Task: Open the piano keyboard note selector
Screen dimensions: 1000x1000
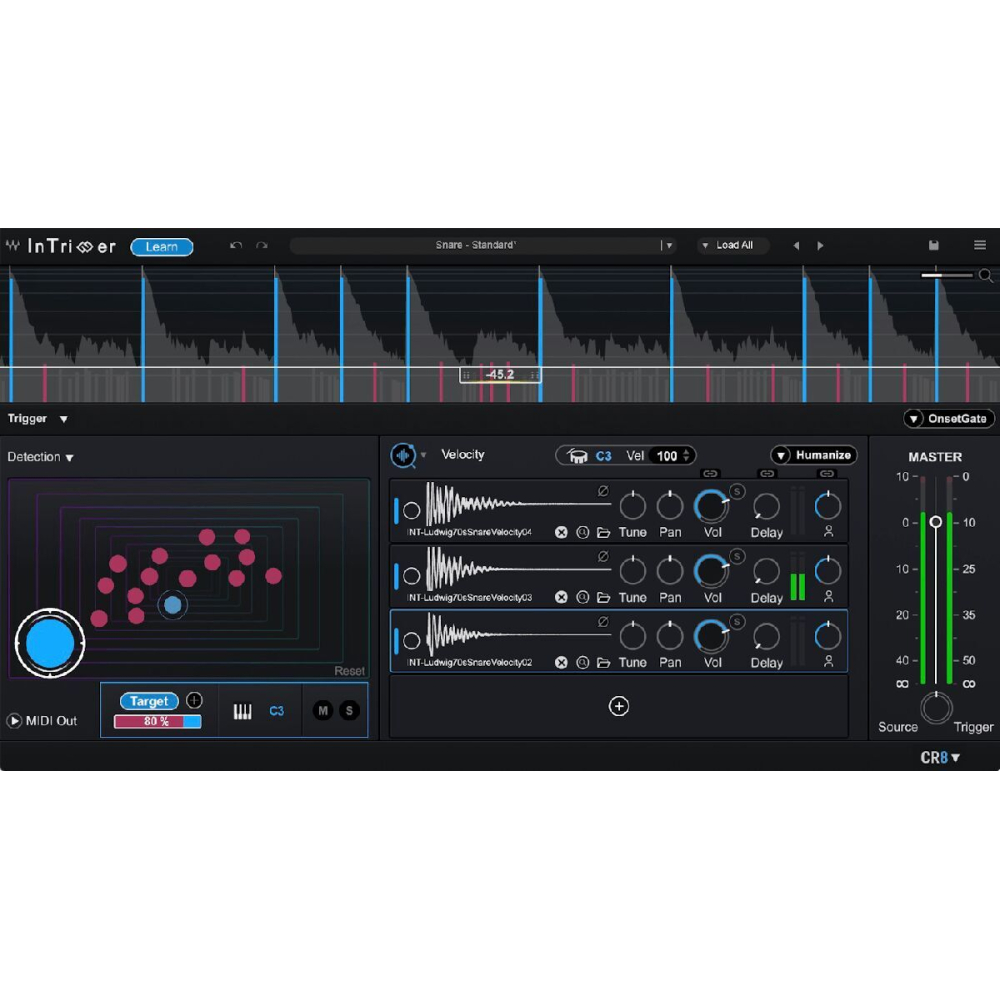Action: [242, 710]
